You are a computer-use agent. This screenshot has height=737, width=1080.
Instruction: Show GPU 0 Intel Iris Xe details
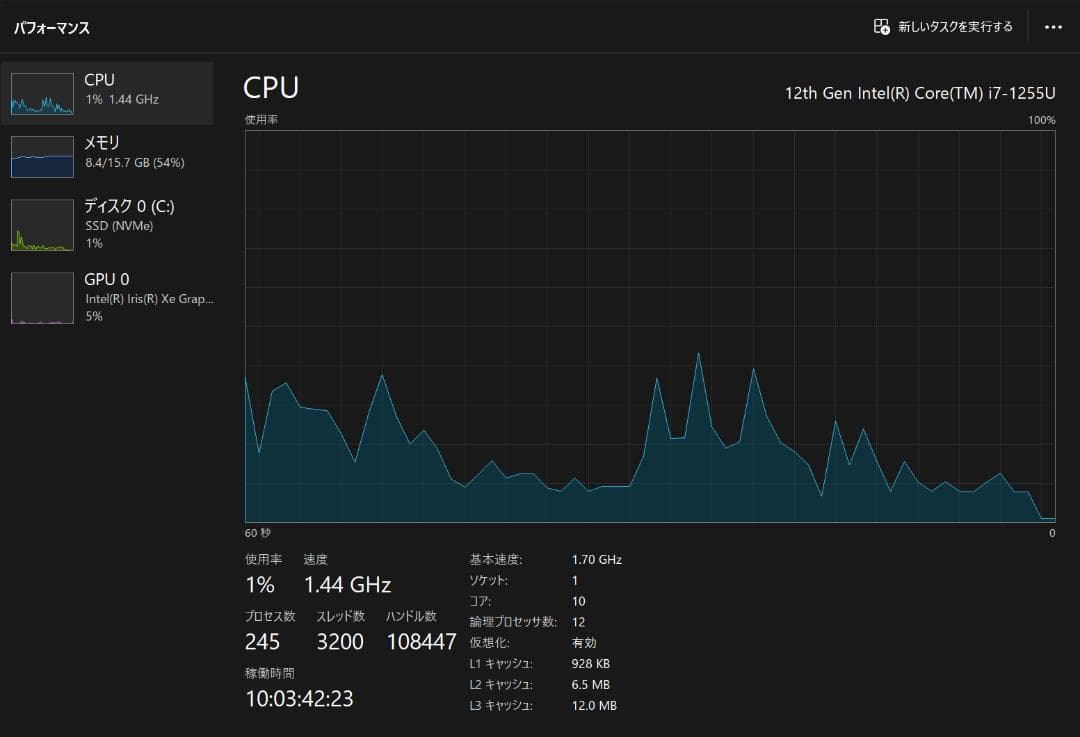coord(148,297)
